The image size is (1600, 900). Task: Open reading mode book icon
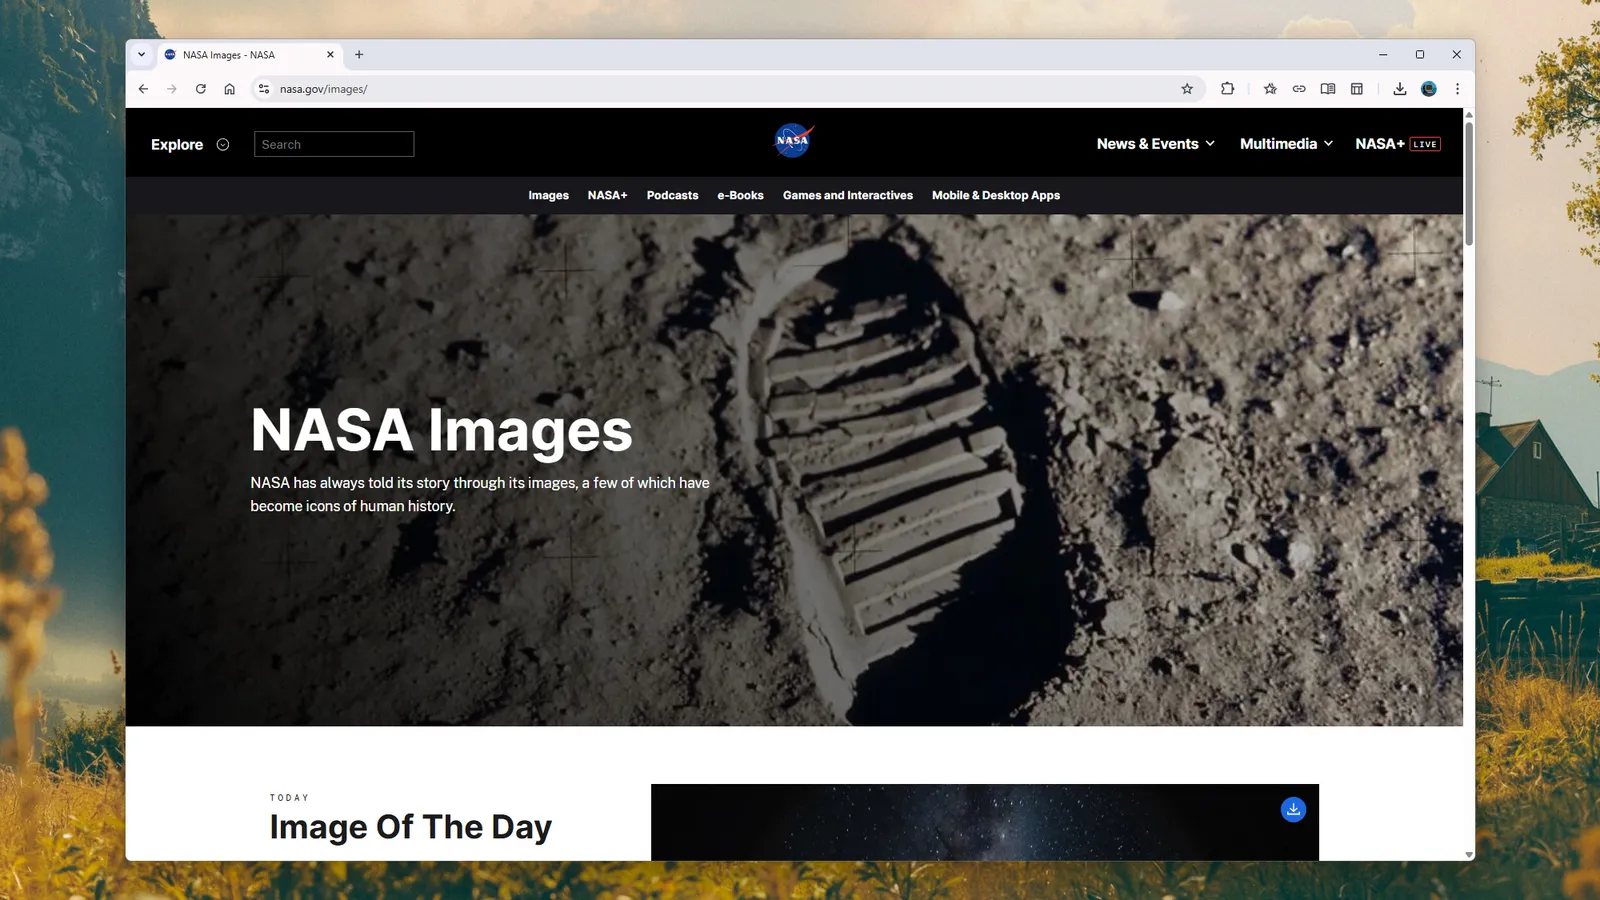click(x=1328, y=89)
